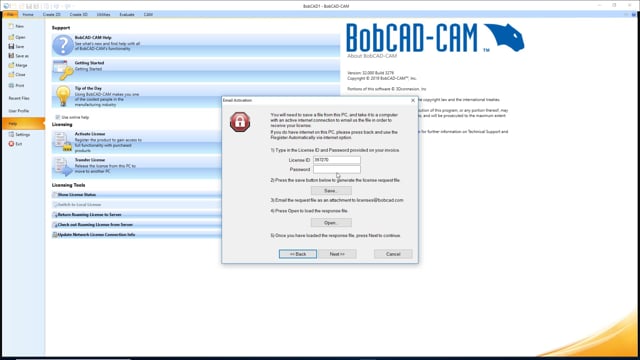Select the highlighted Help sidebar item
The image size is (640, 360).
coord(23,123)
